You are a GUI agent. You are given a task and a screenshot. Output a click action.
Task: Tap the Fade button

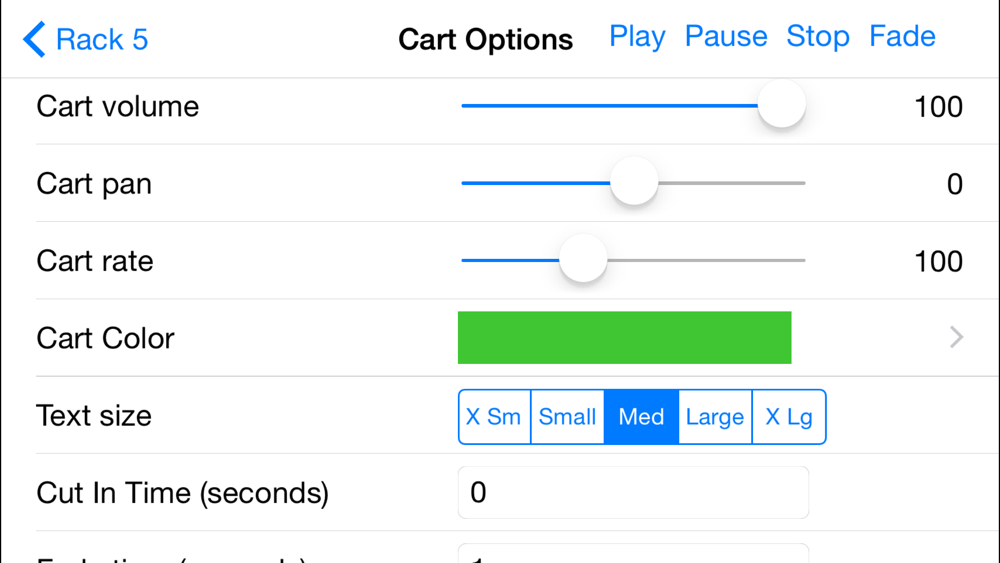[902, 37]
